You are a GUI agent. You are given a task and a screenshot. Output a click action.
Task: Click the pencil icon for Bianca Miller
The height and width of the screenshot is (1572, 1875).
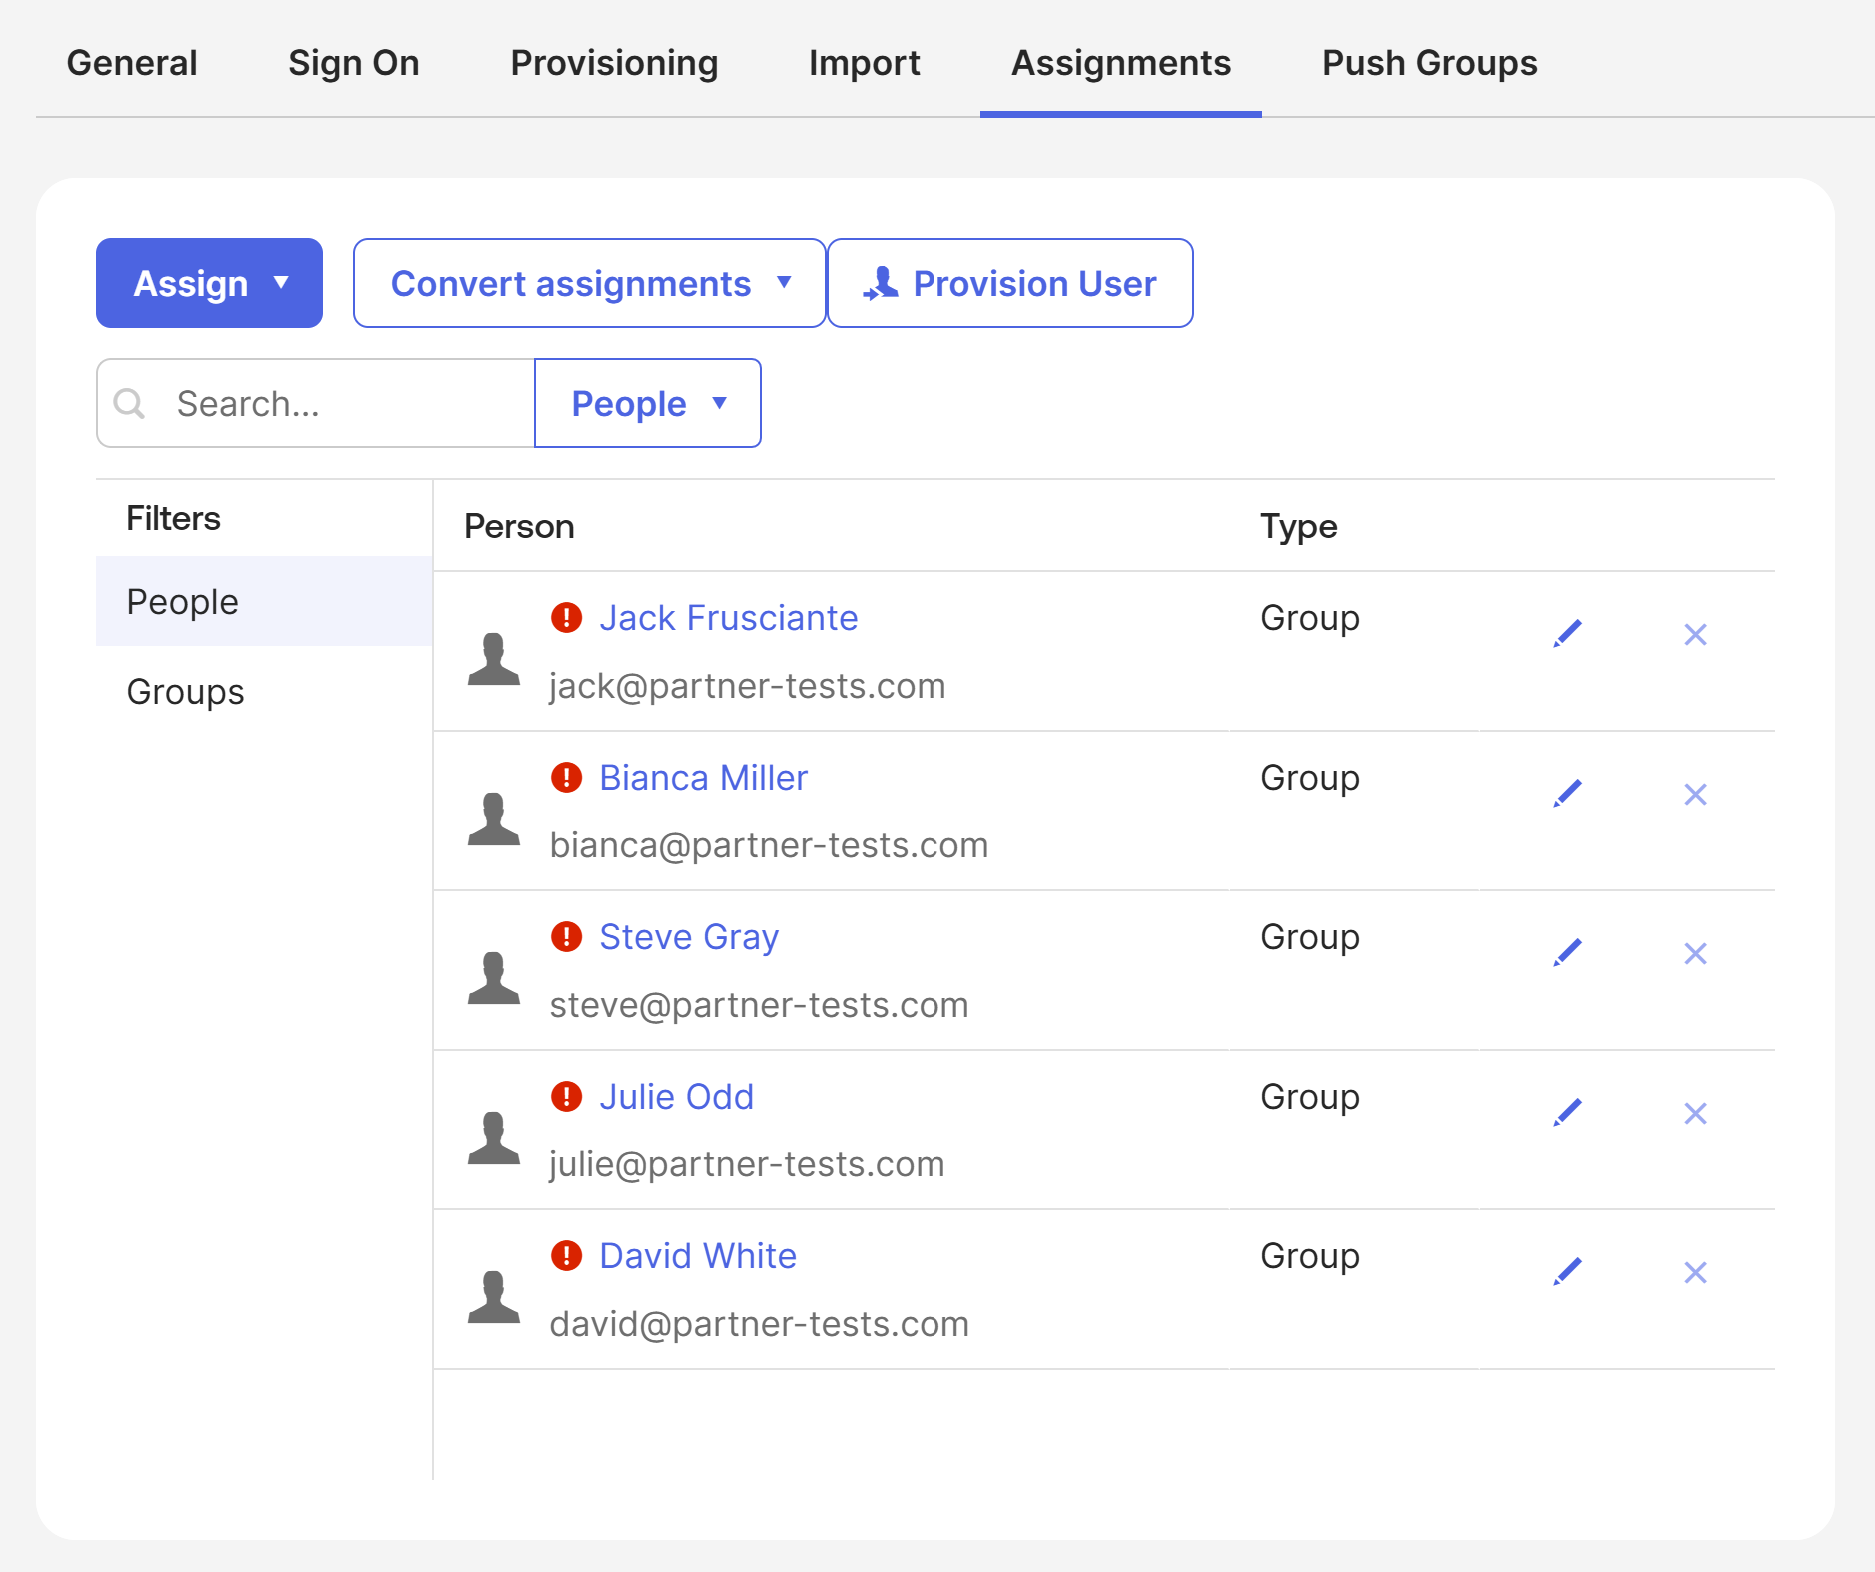(x=1567, y=794)
